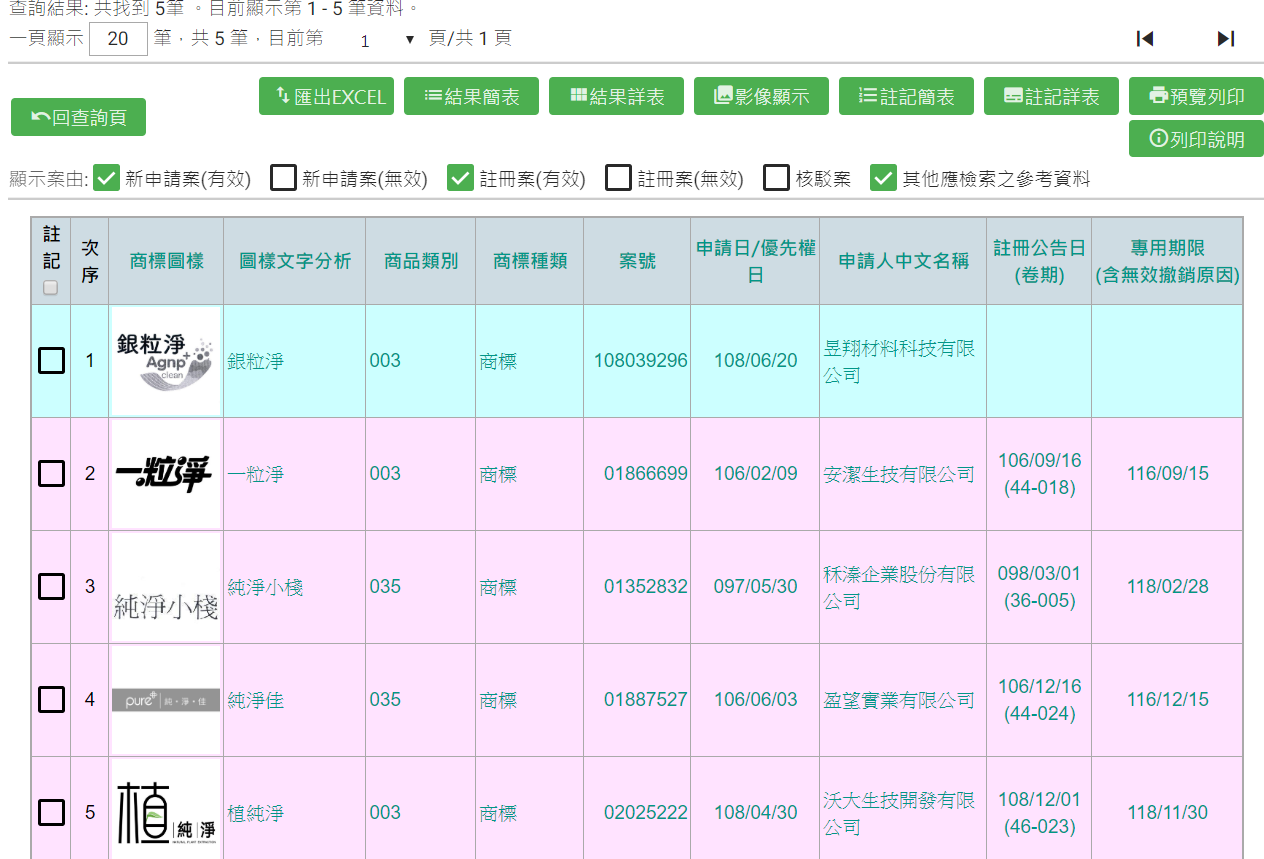Click the 匯出EXCEL export button
Viewport: 1264px width, 859px height.
[x=326, y=97]
